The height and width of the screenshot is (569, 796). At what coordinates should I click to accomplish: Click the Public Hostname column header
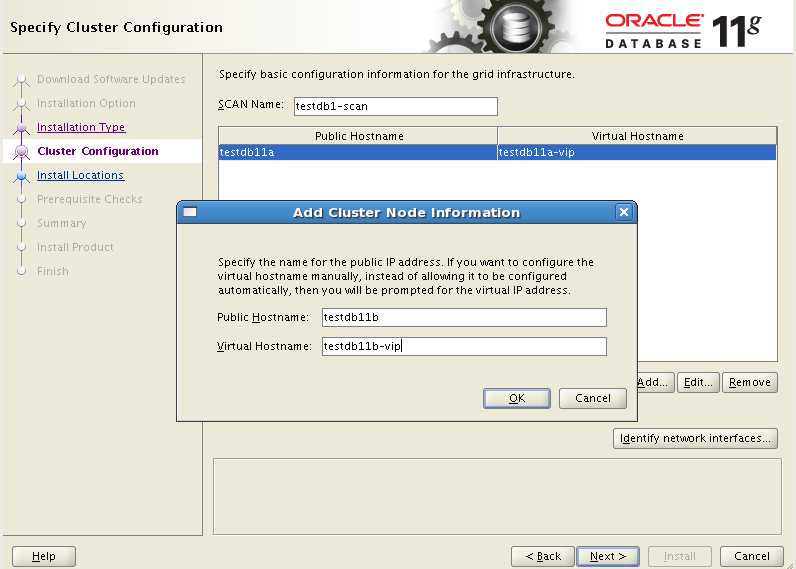(358, 136)
